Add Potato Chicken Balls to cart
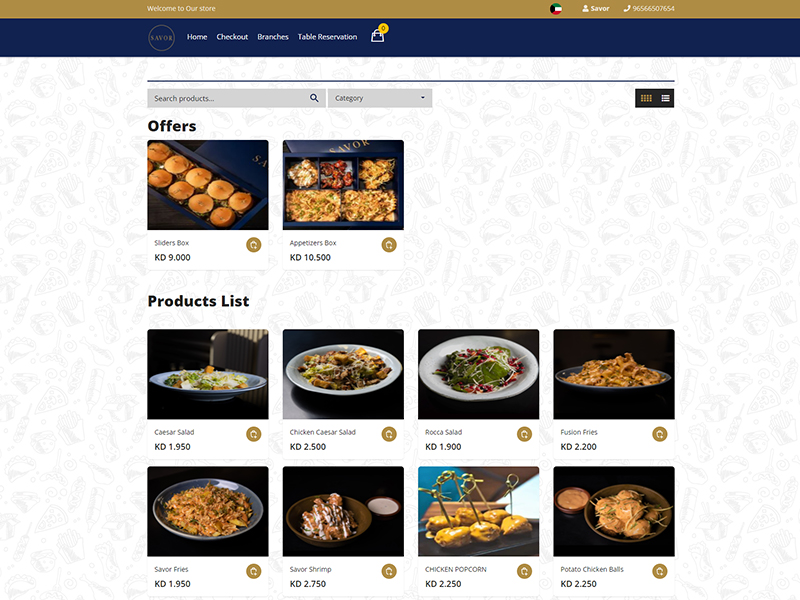This screenshot has width=800, height=600. (x=660, y=571)
